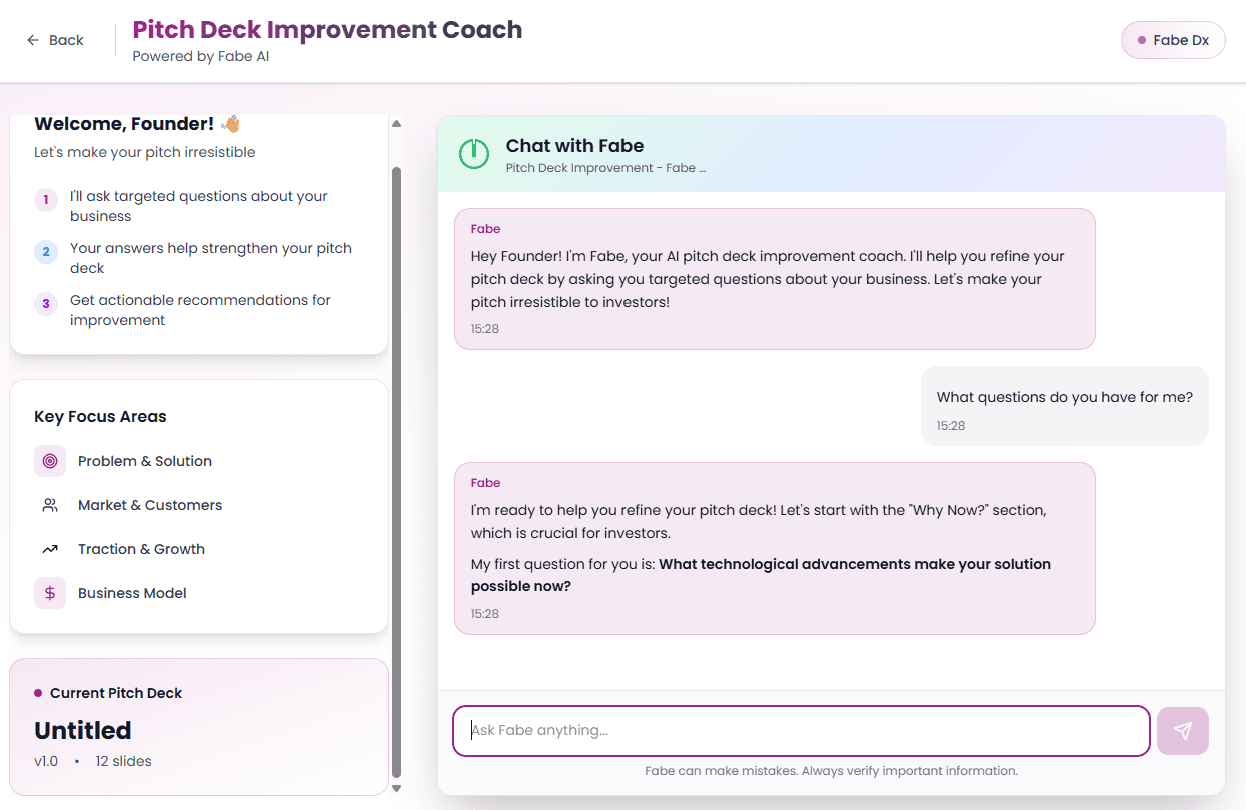
Task: Click the Untitled pitch deck title
Action: tap(83, 730)
